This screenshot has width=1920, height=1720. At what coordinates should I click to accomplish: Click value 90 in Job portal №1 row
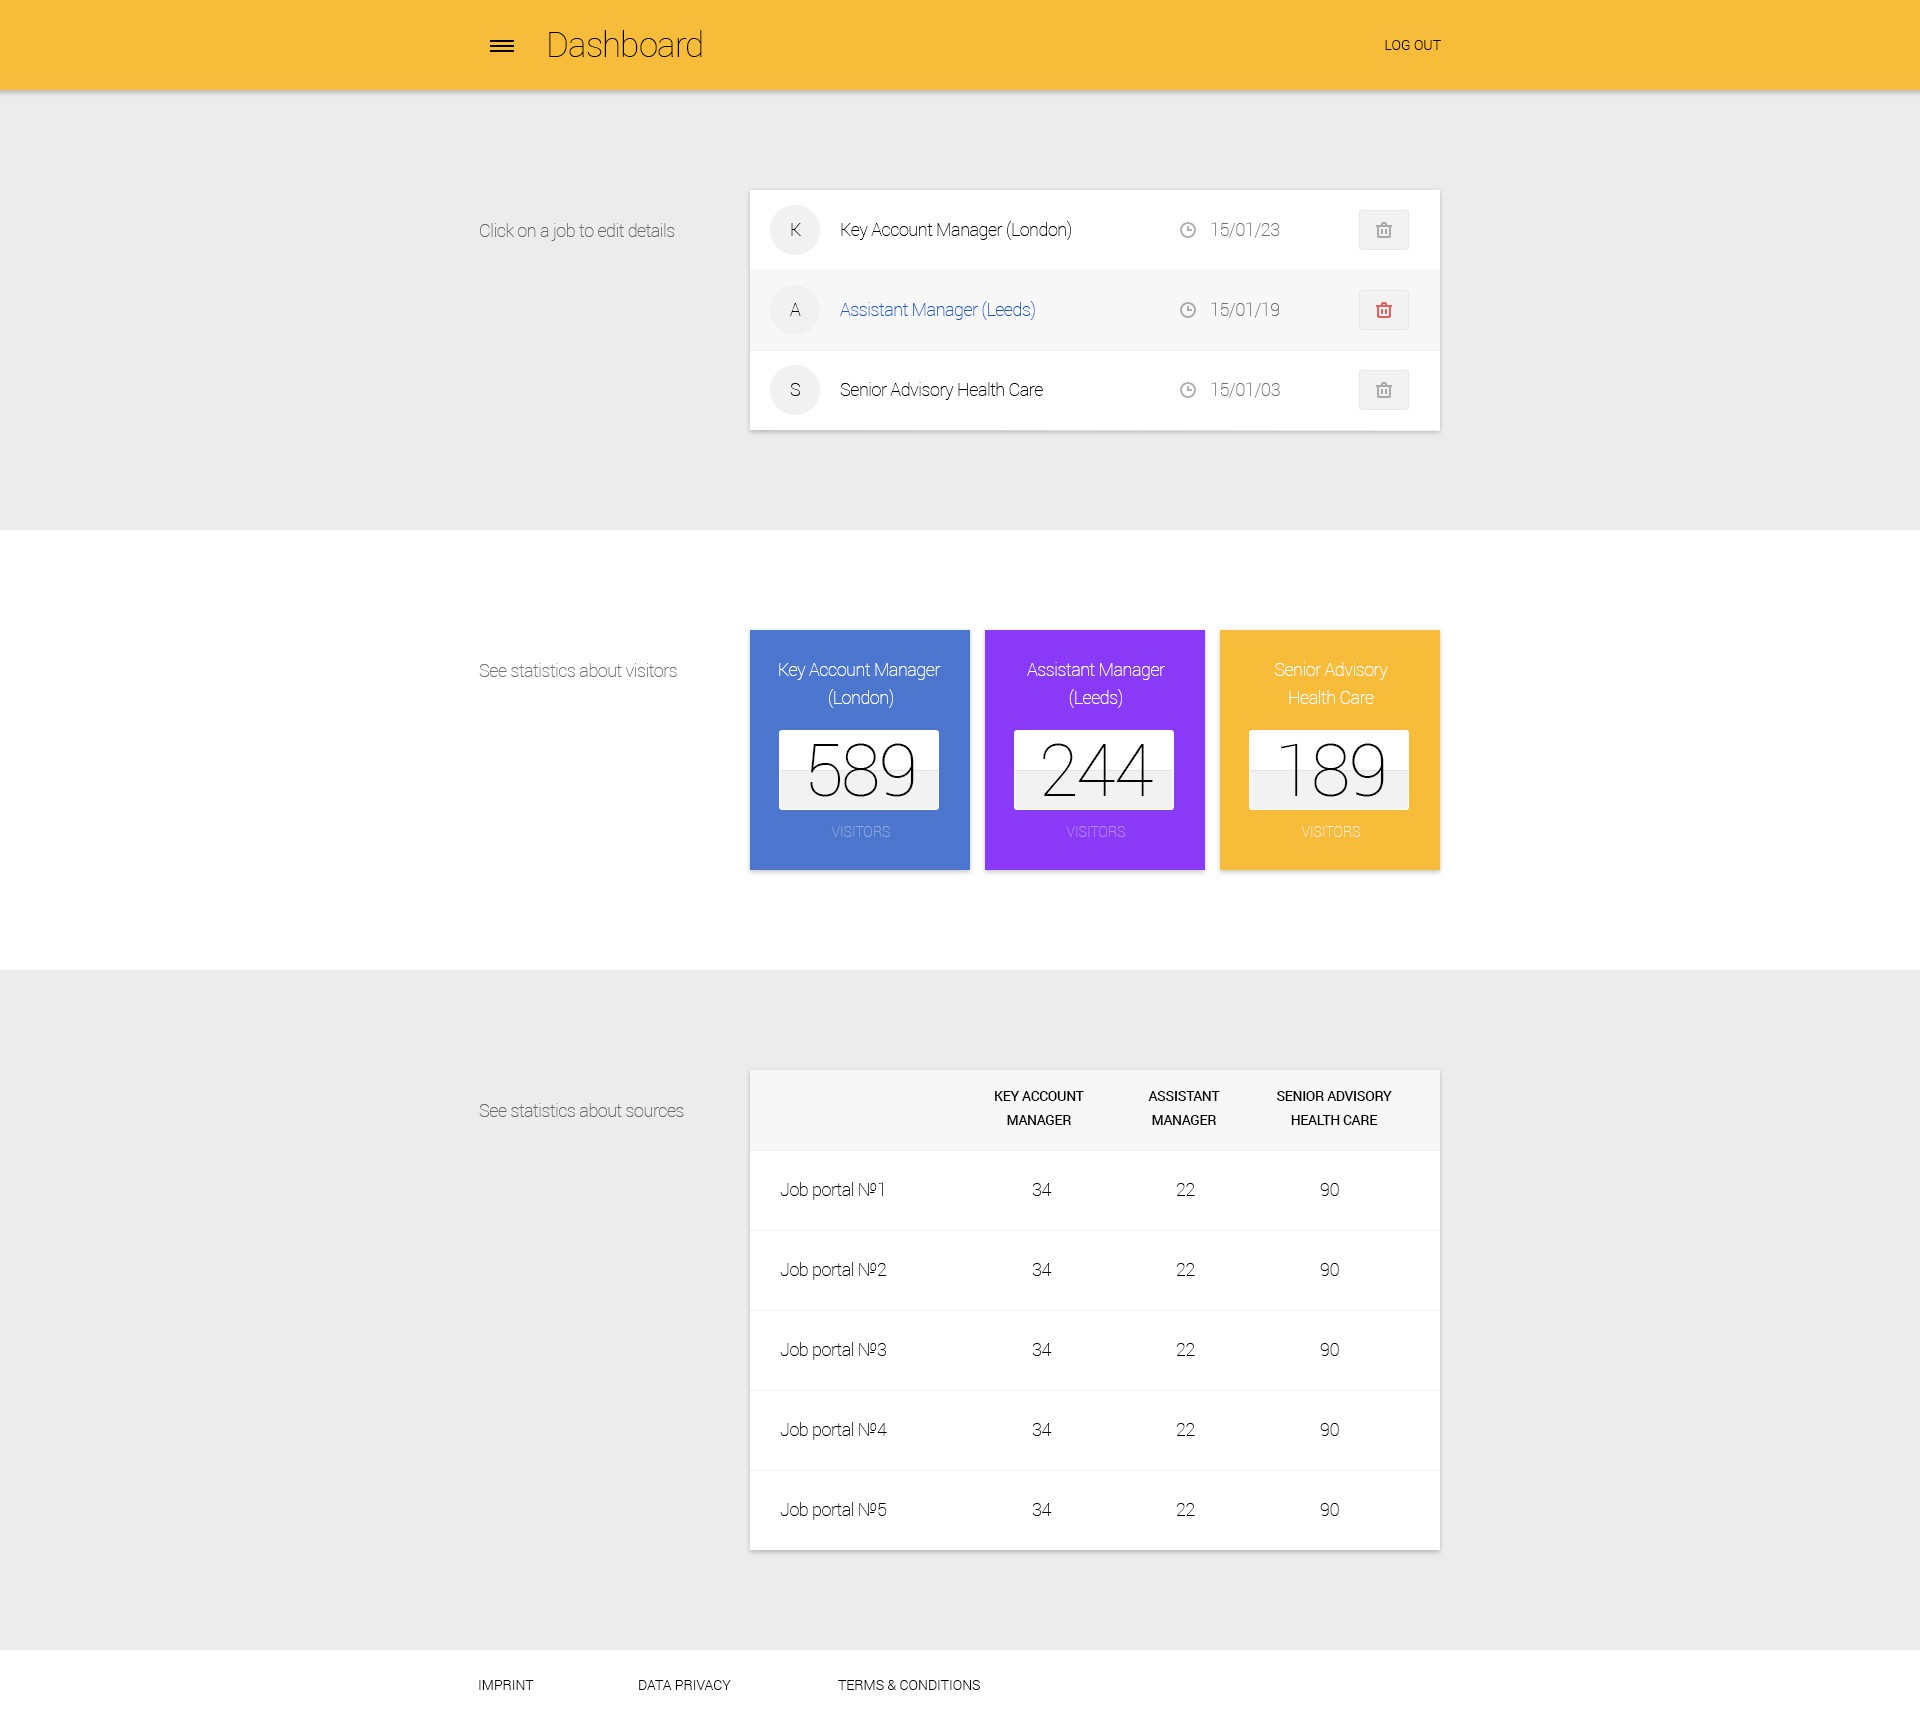click(1329, 1190)
